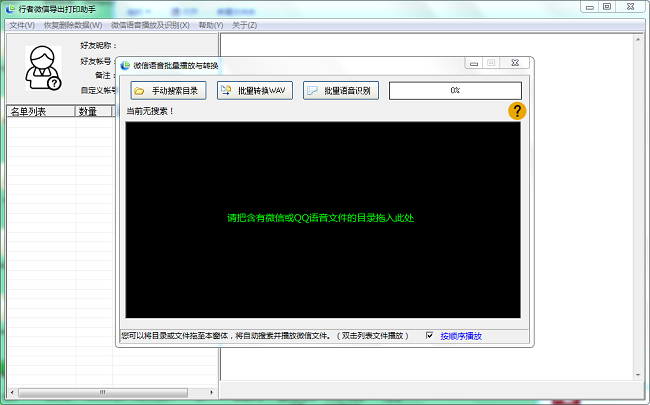Click 批量语音识别 button
This screenshot has width=650, height=405.
[x=341, y=90]
